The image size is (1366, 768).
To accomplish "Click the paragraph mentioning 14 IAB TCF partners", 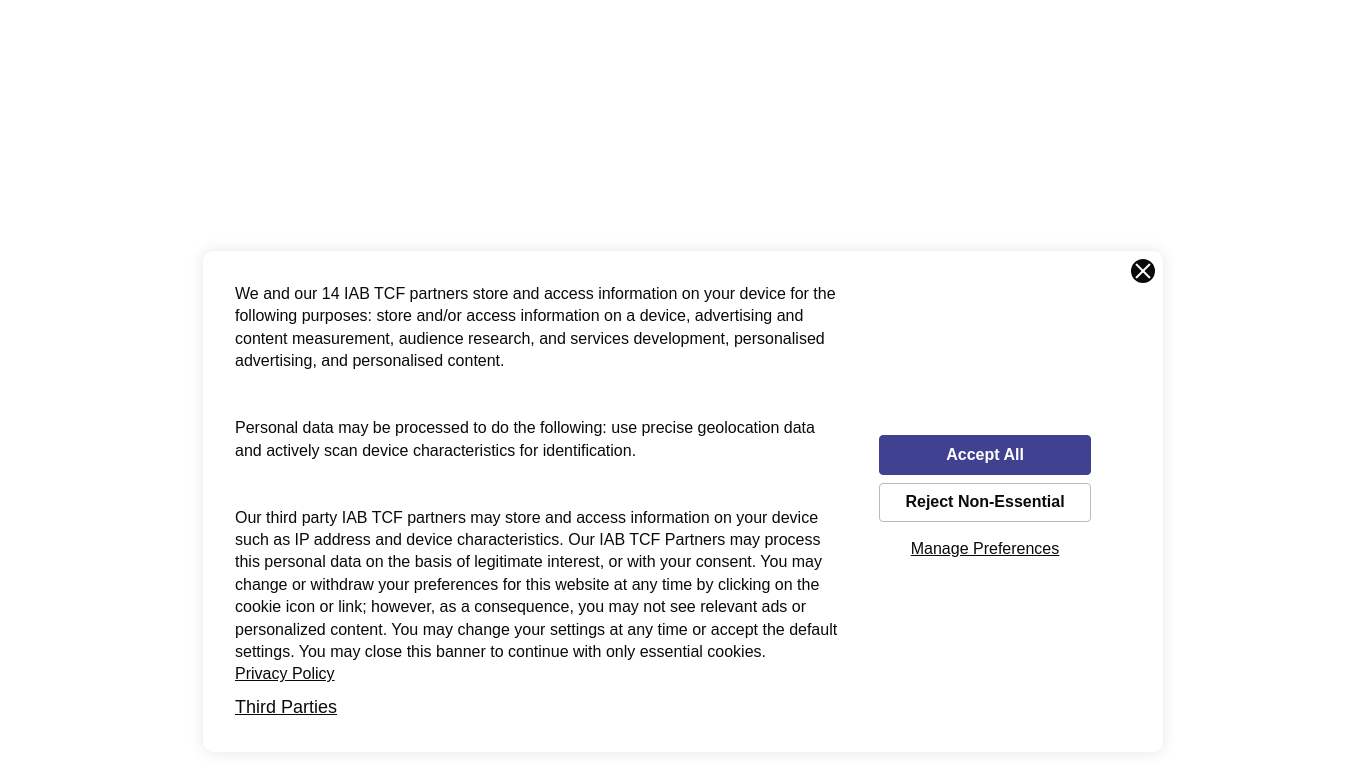I will tap(536, 327).
